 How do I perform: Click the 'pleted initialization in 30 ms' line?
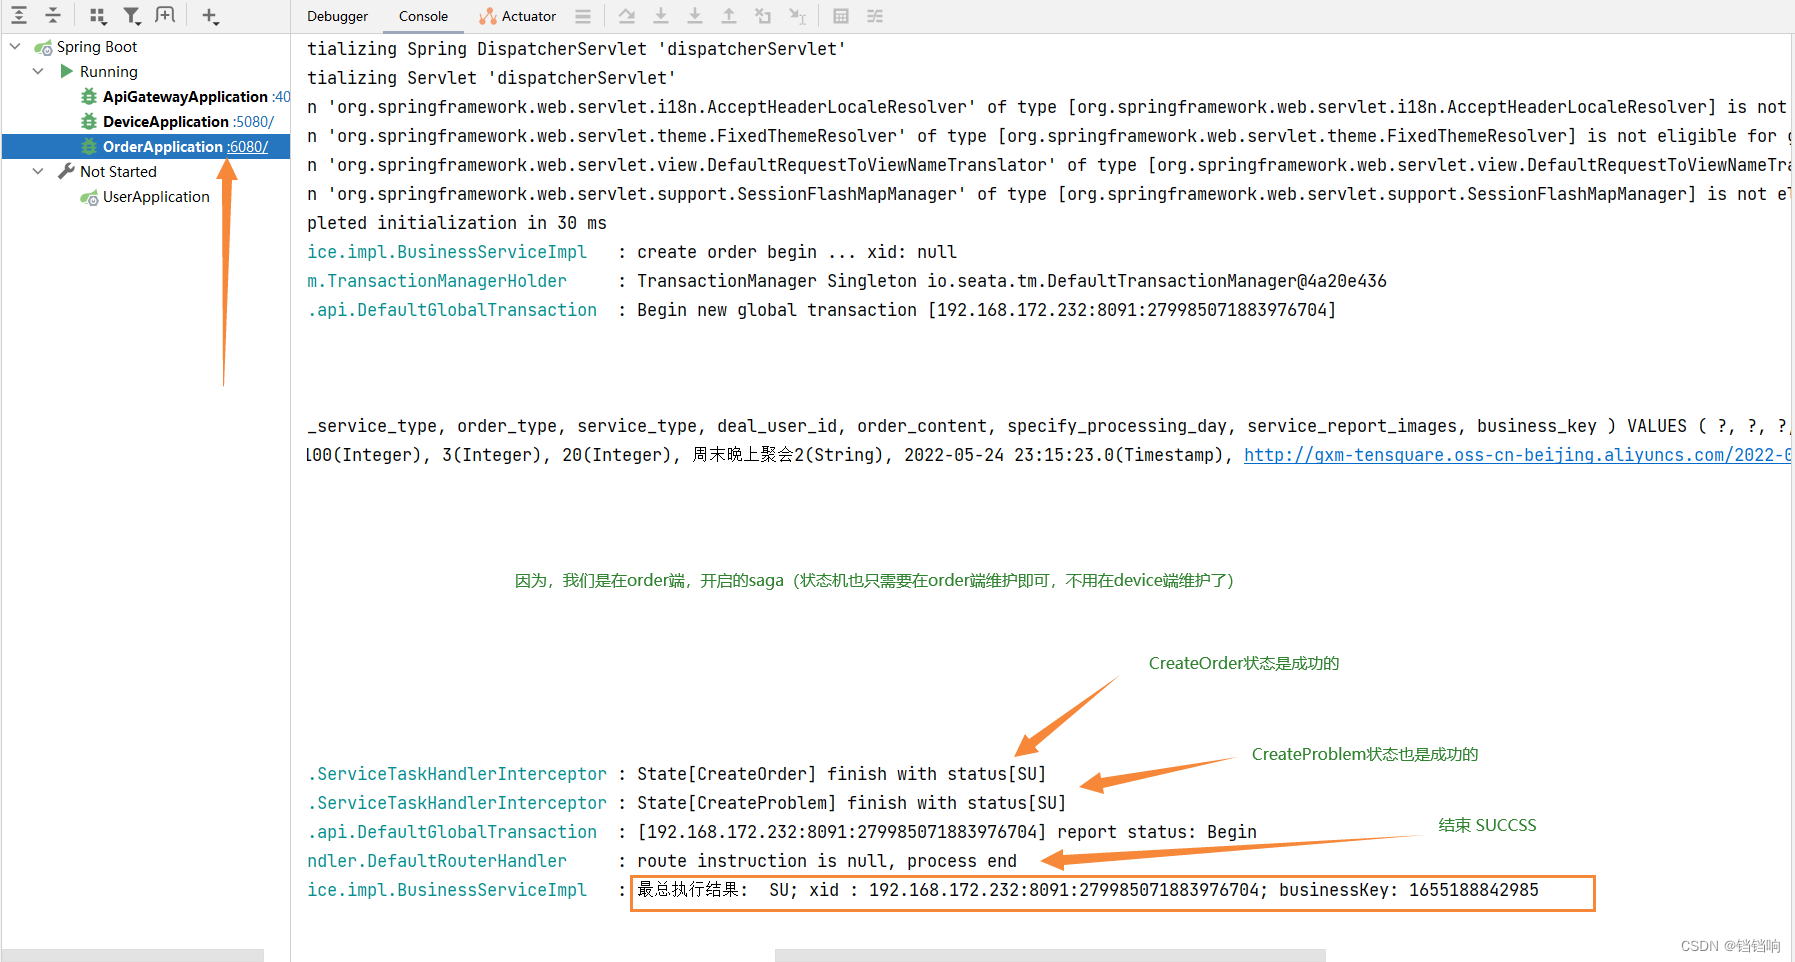pos(457,223)
